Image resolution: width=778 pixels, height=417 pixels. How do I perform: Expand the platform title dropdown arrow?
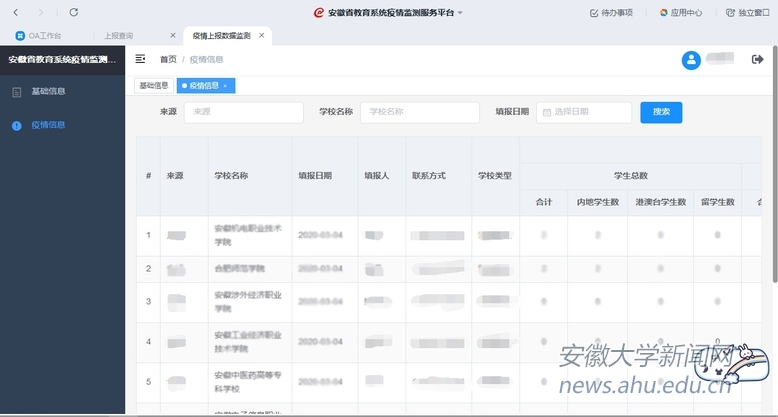[460, 13]
